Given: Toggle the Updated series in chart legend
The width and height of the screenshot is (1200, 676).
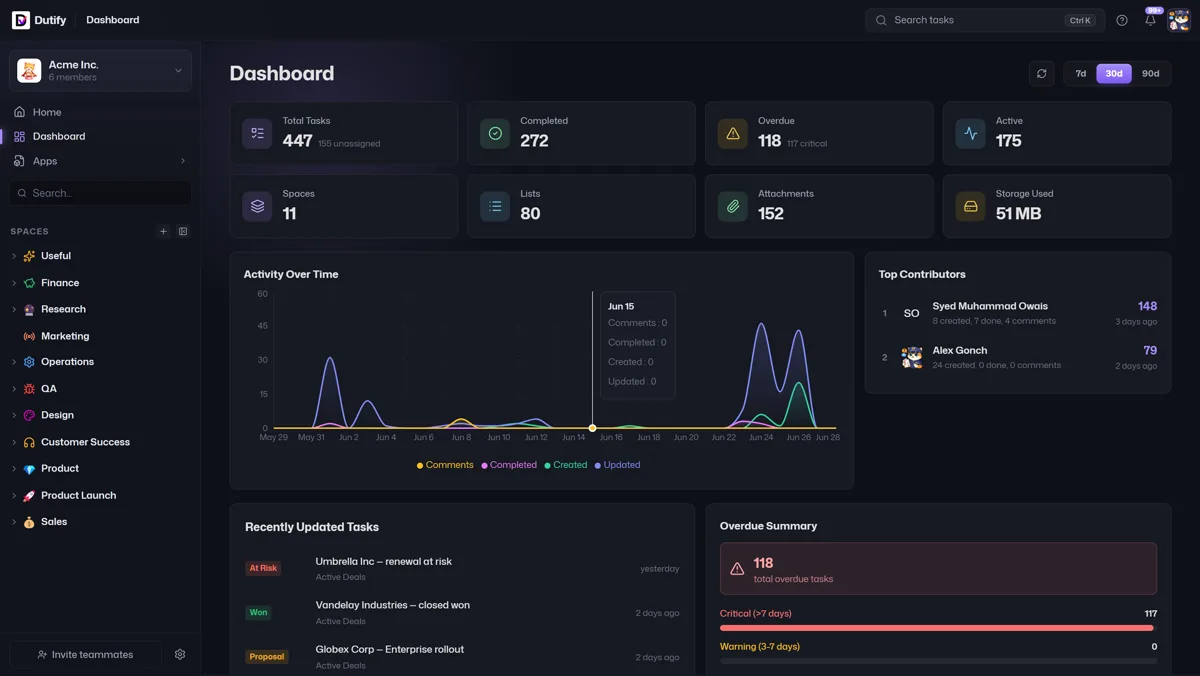Looking at the screenshot, I should pyautogui.click(x=617, y=465).
